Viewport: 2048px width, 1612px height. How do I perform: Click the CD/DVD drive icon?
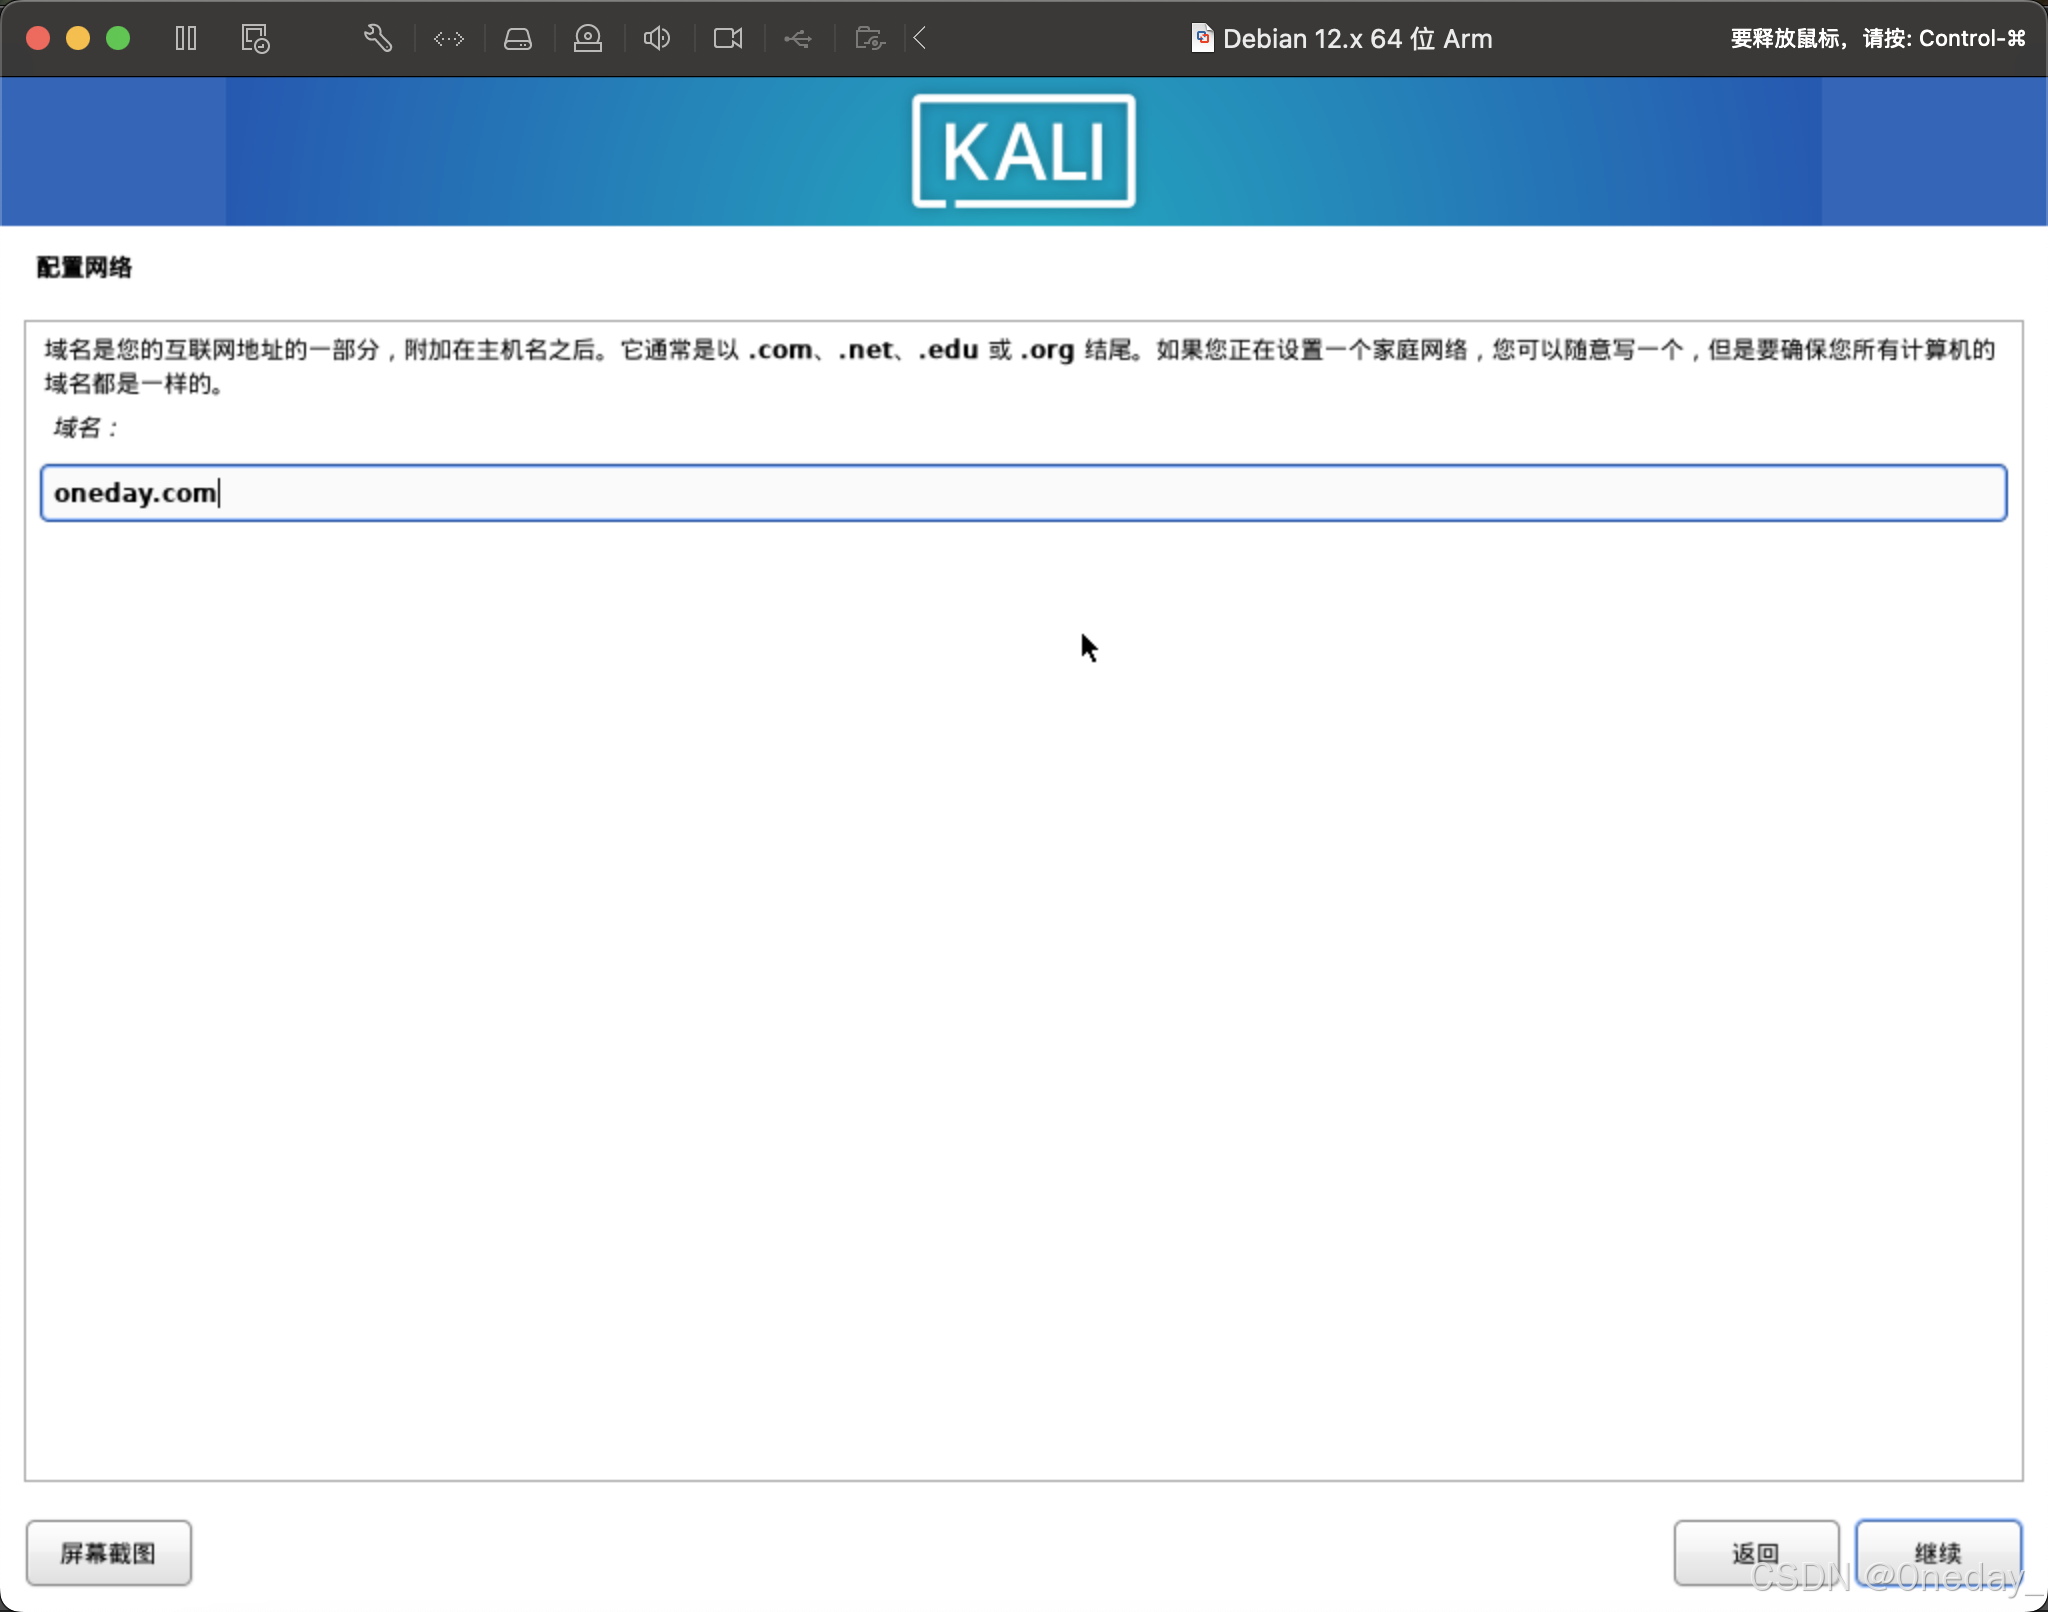pos(588,38)
